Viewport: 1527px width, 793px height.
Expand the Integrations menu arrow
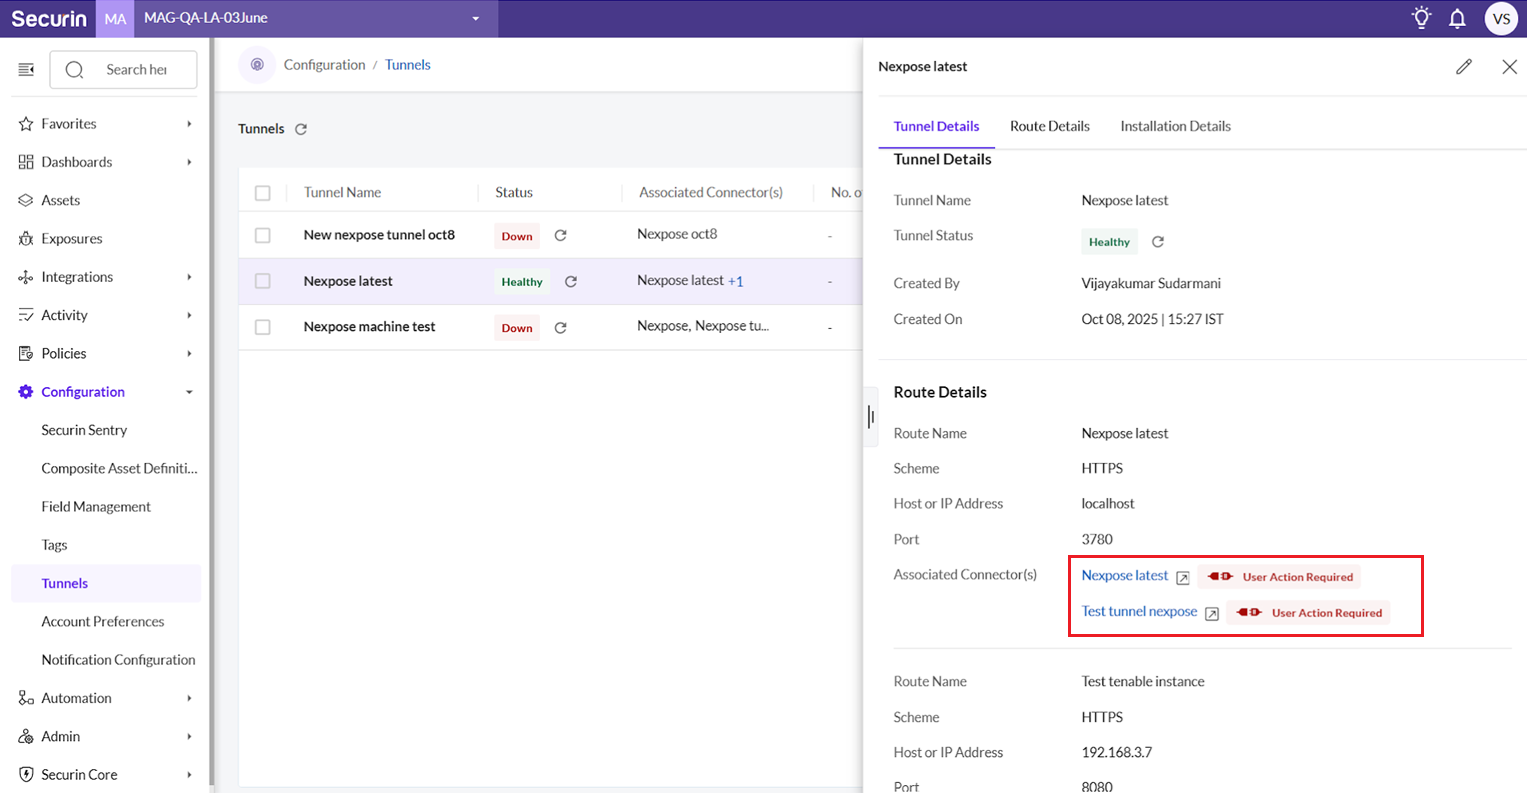pos(189,277)
